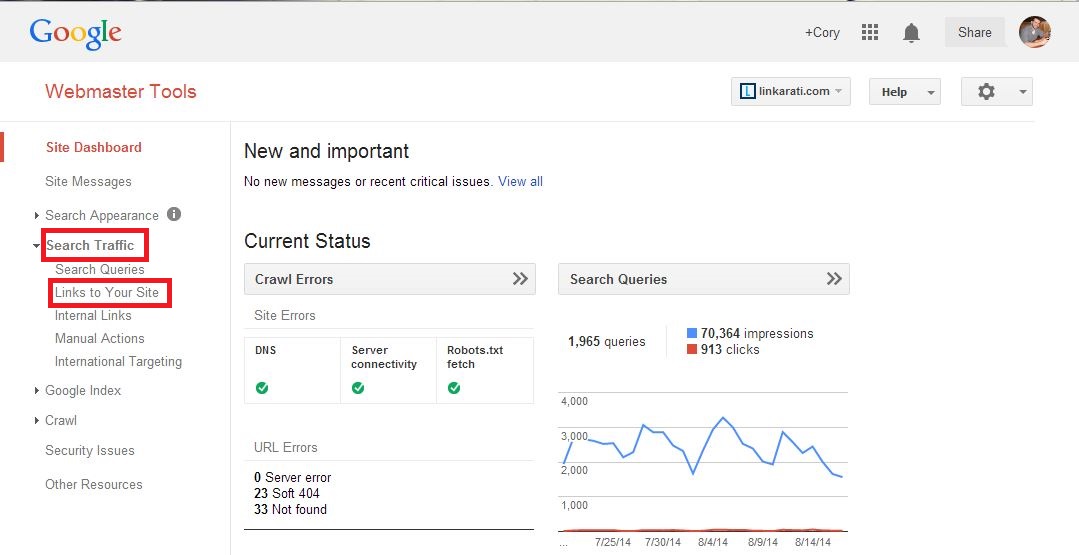1079x555 pixels.
Task: Click the Webmaster Tools title
Action: (120, 91)
